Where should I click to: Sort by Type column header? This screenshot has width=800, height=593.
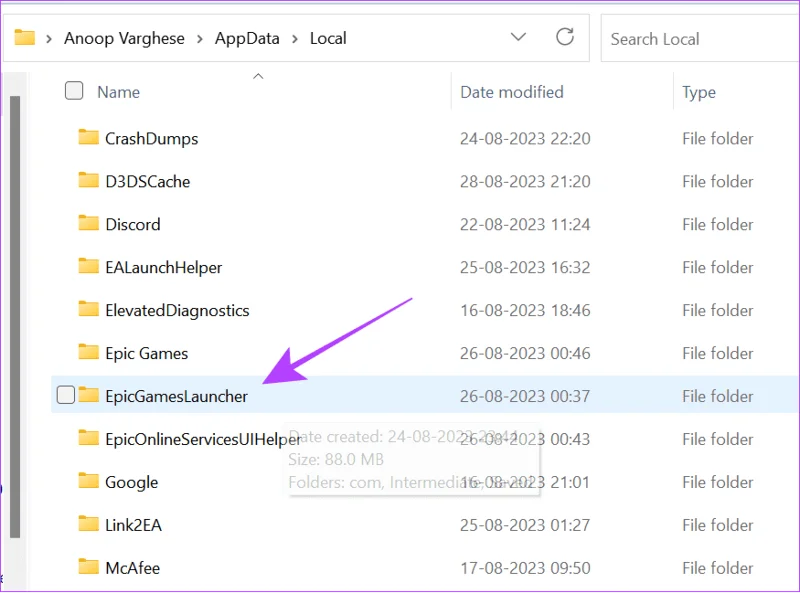tap(699, 93)
